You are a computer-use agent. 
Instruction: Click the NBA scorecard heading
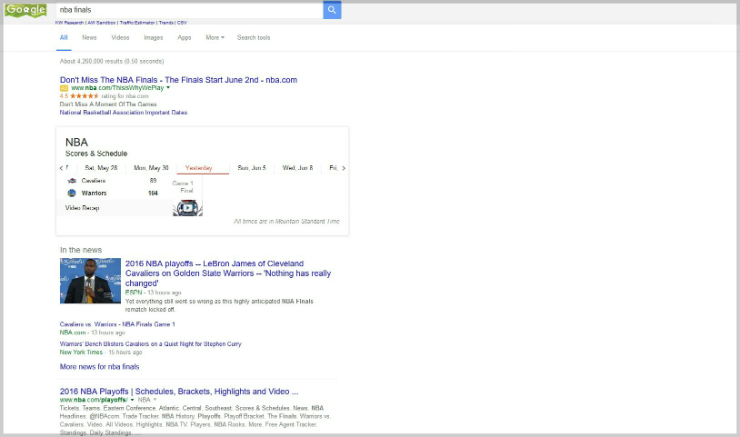76,142
